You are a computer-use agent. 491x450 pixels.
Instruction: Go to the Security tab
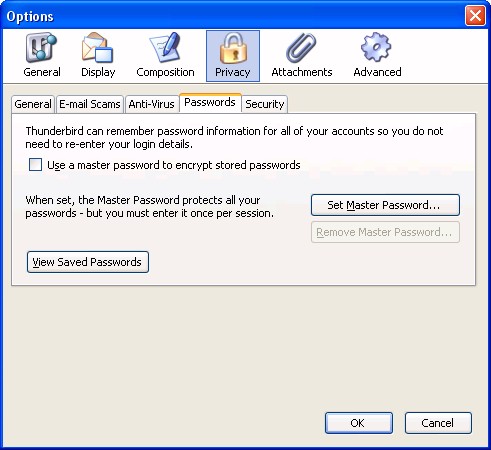[265, 104]
